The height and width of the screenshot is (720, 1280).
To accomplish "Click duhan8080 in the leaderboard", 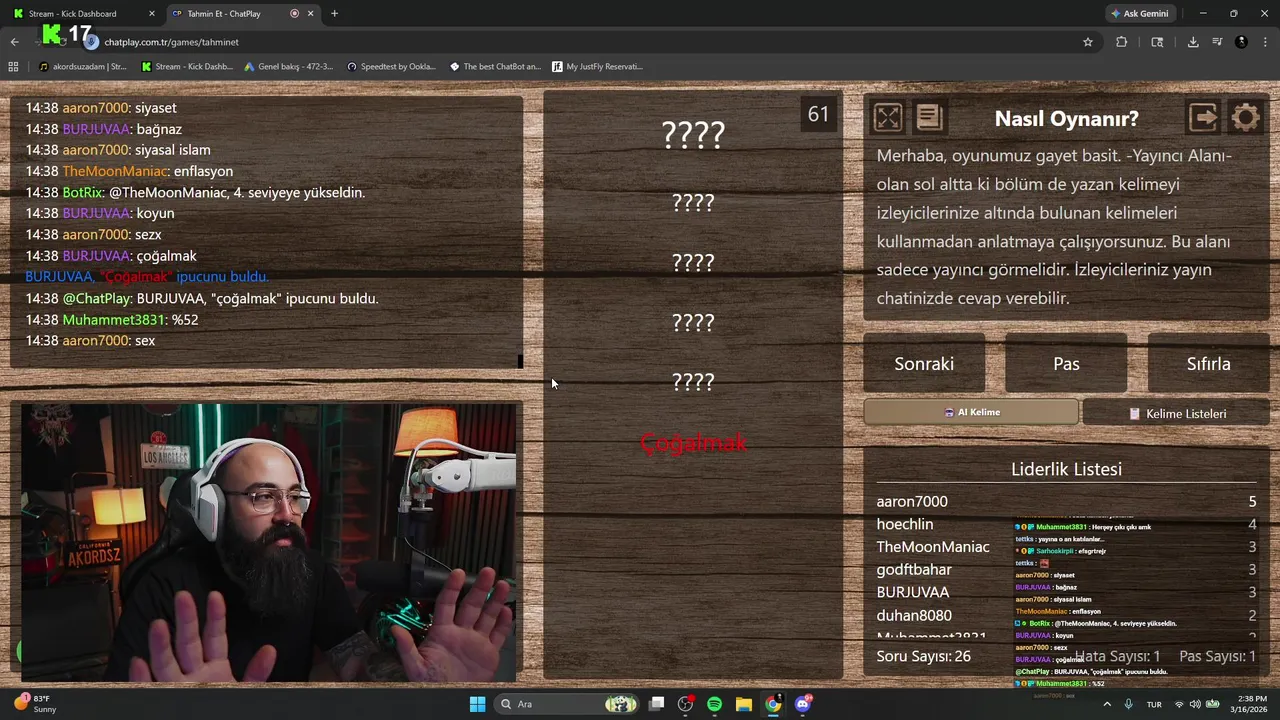I will click(x=914, y=616).
